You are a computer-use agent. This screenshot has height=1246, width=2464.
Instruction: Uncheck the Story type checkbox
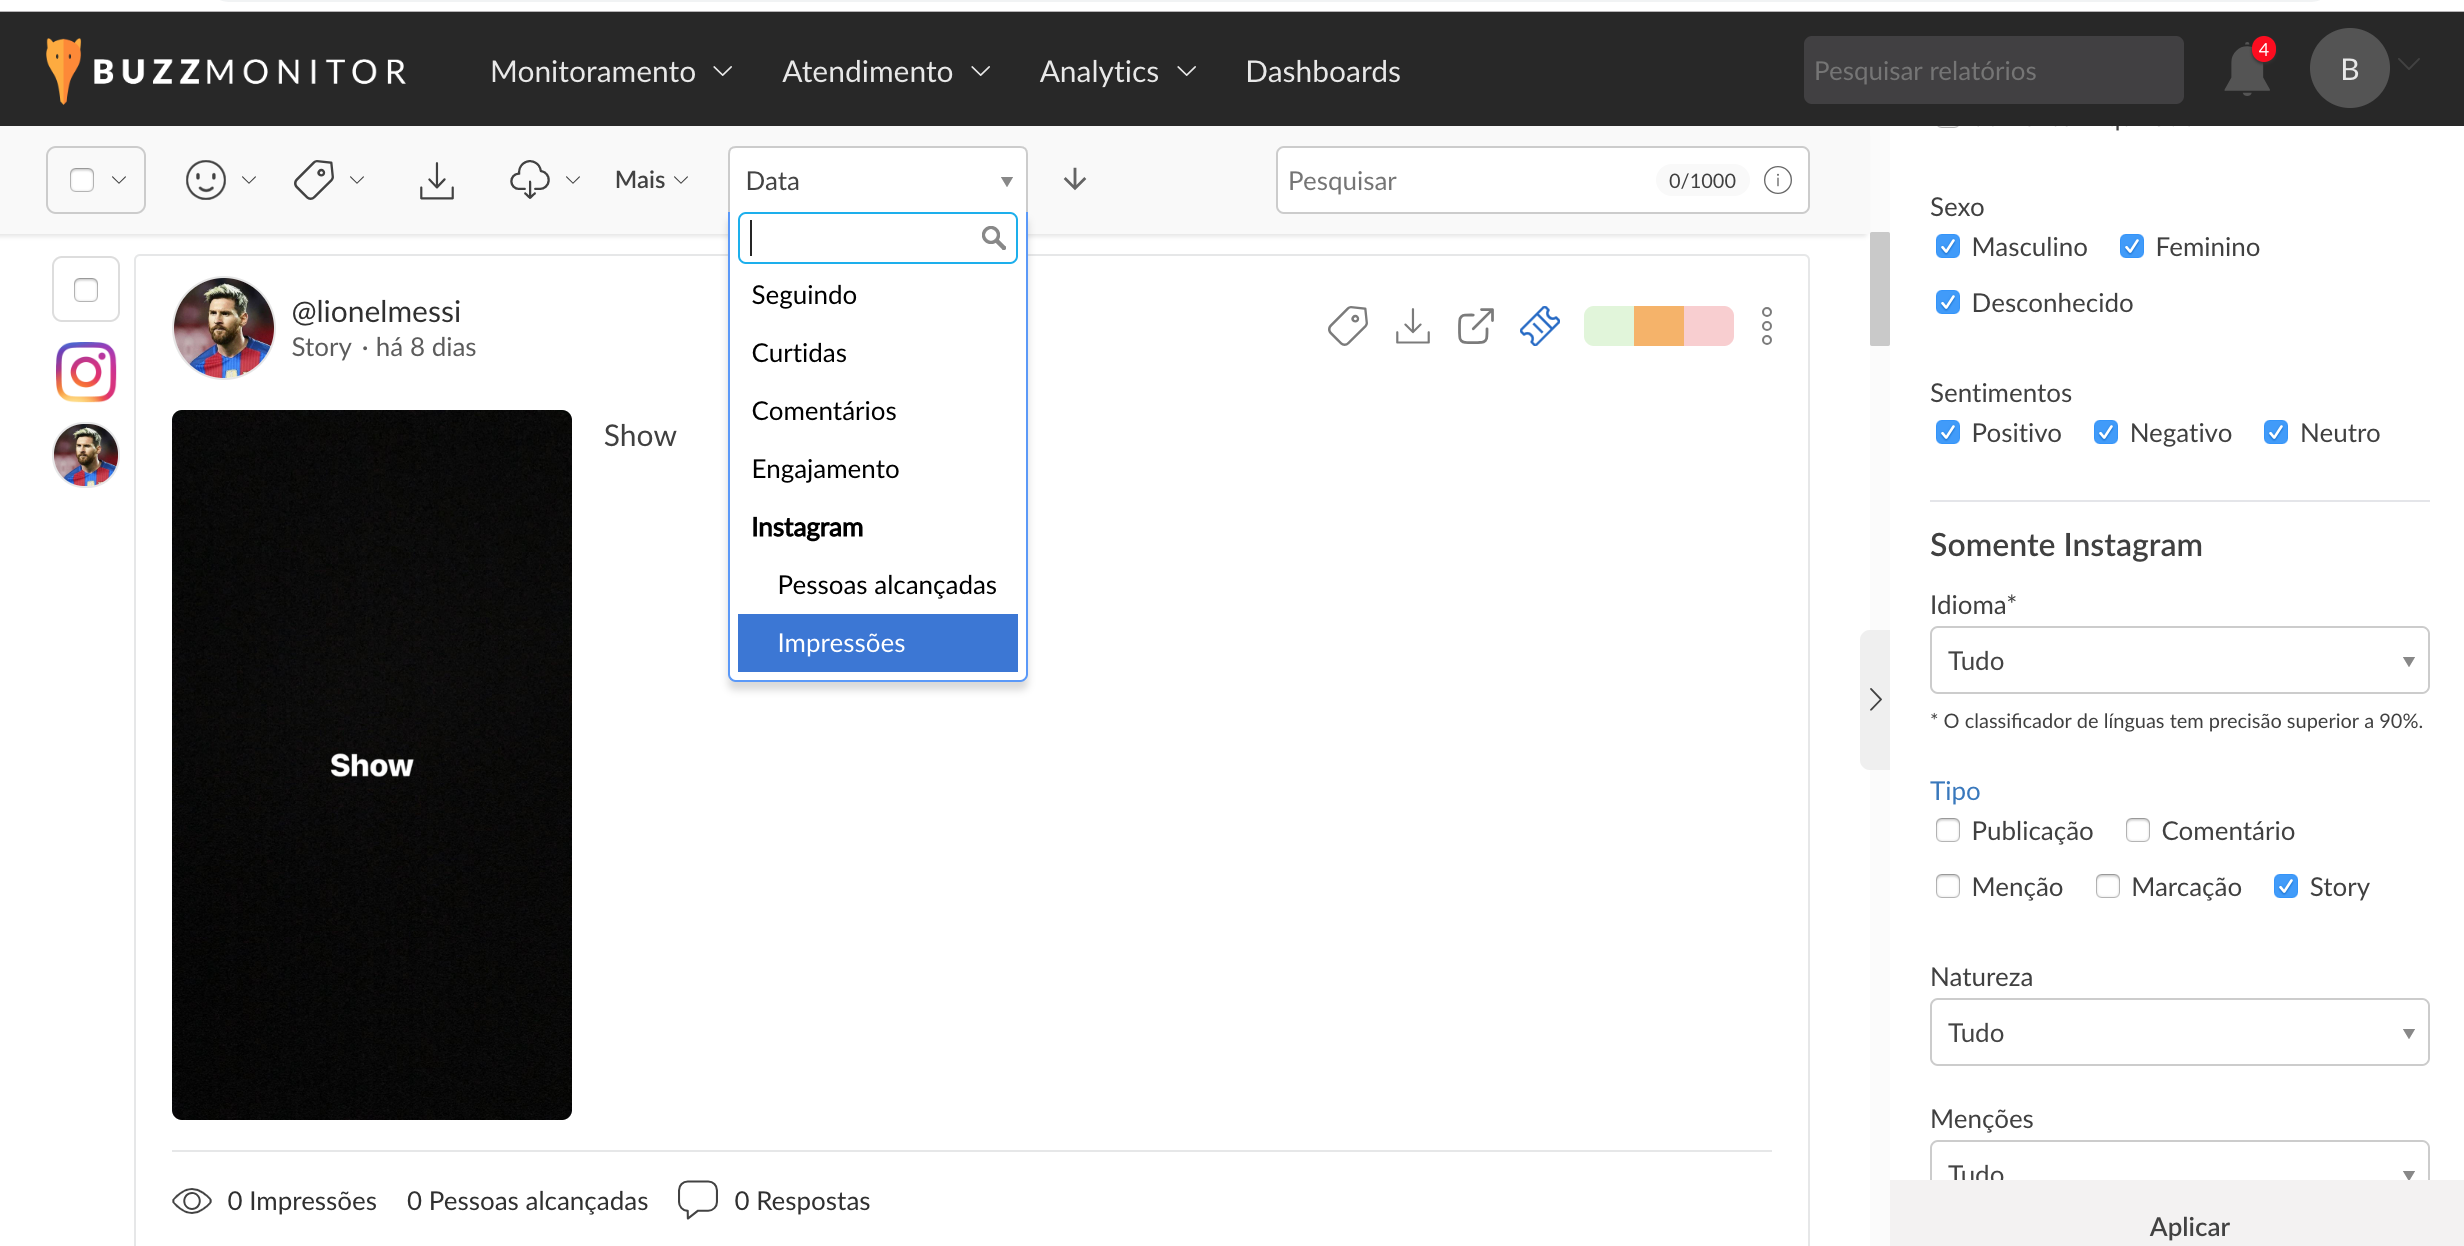pos(2286,886)
